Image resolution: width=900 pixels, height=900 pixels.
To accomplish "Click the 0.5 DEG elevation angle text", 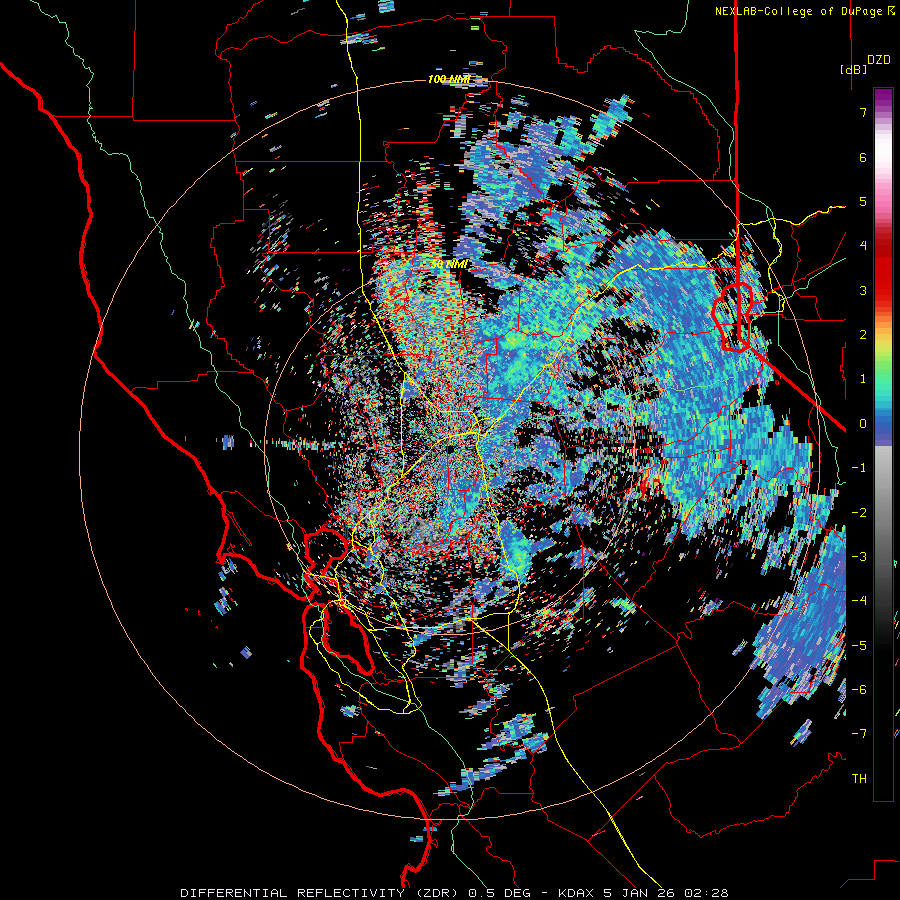I will (x=497, y=893).
